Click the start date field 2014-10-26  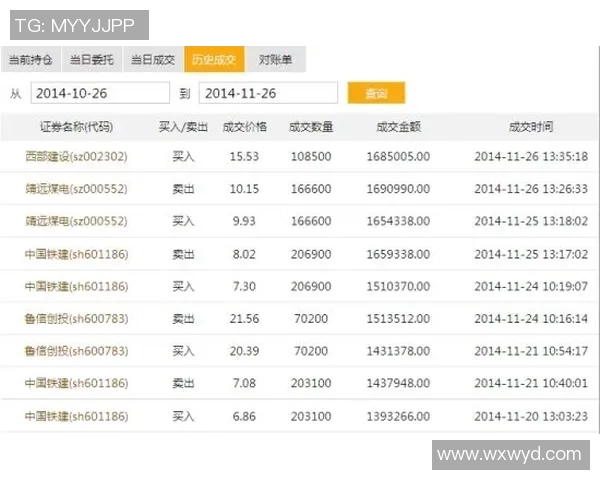coord(99,93)
